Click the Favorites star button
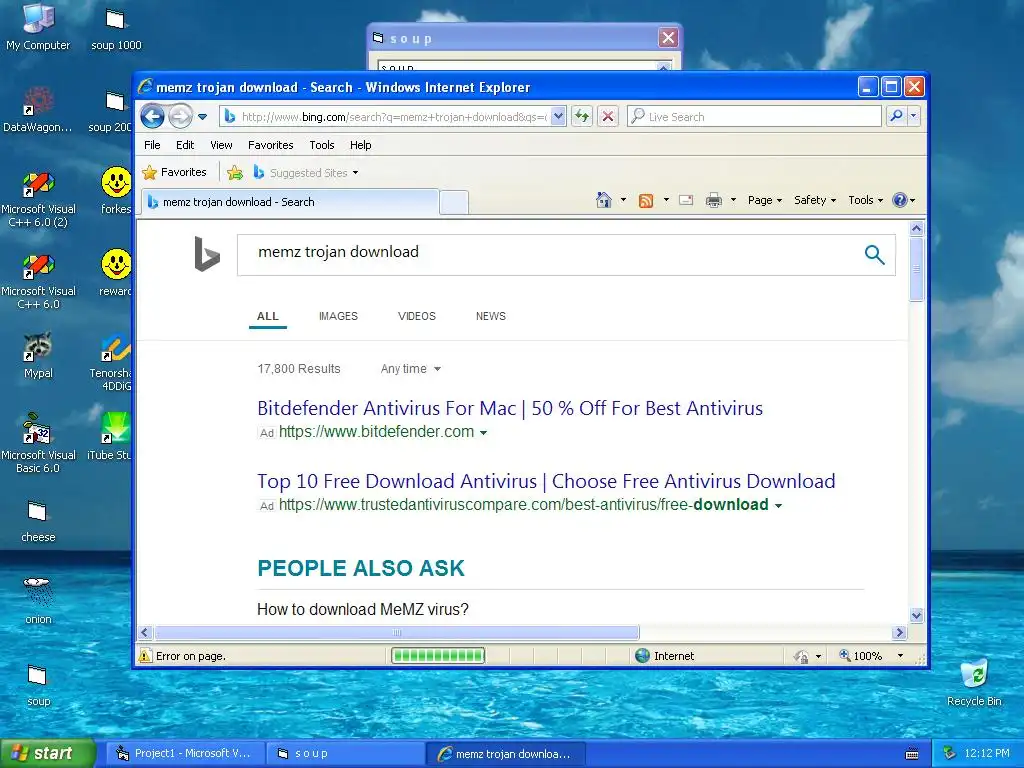The height and width of the screenshot is (768, 1024). tap(174, 172)
